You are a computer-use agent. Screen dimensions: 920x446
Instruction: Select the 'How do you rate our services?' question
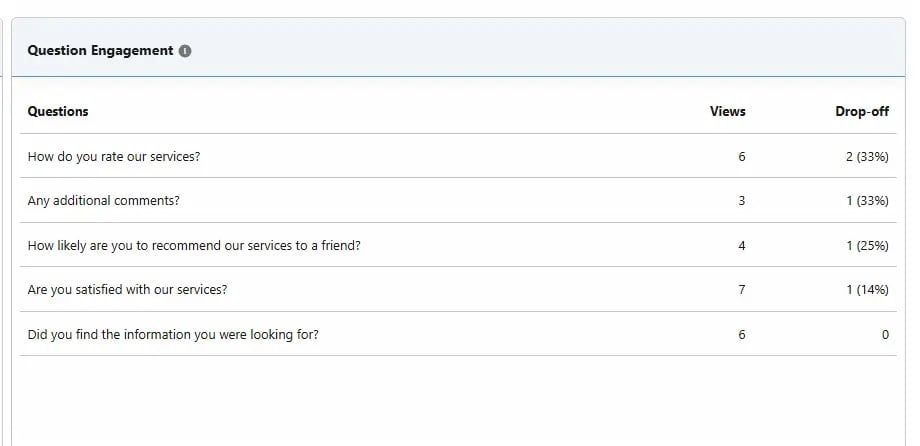[x=114, y=156]
